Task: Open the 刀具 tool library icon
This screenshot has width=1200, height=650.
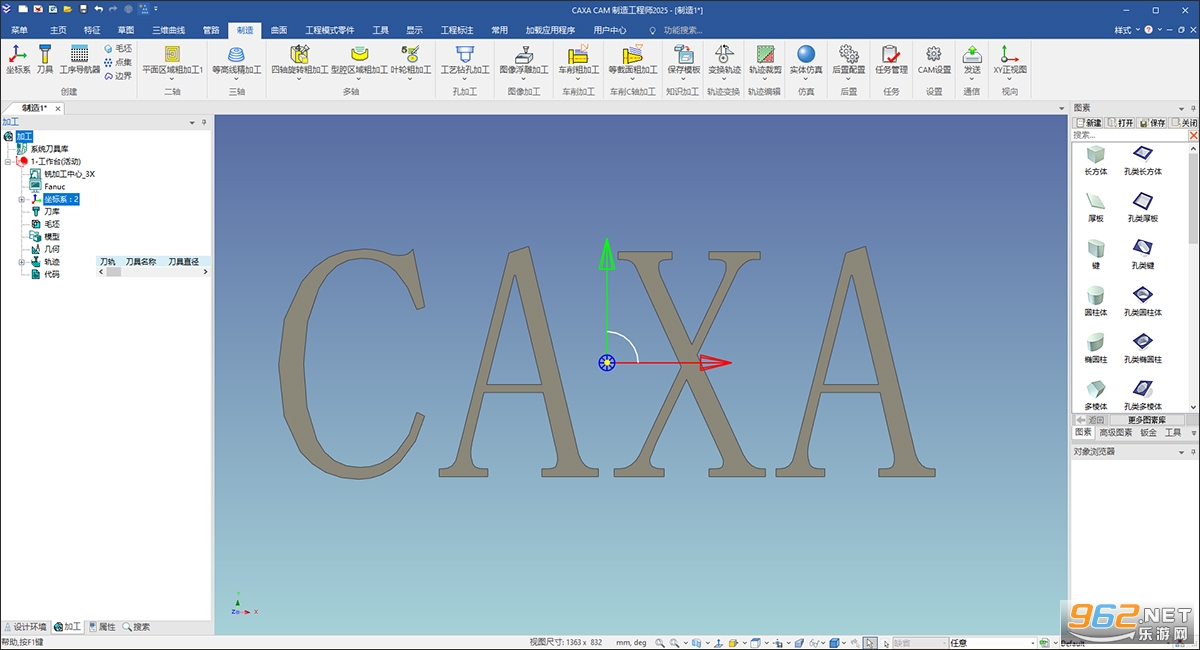Action: (45, 59)
